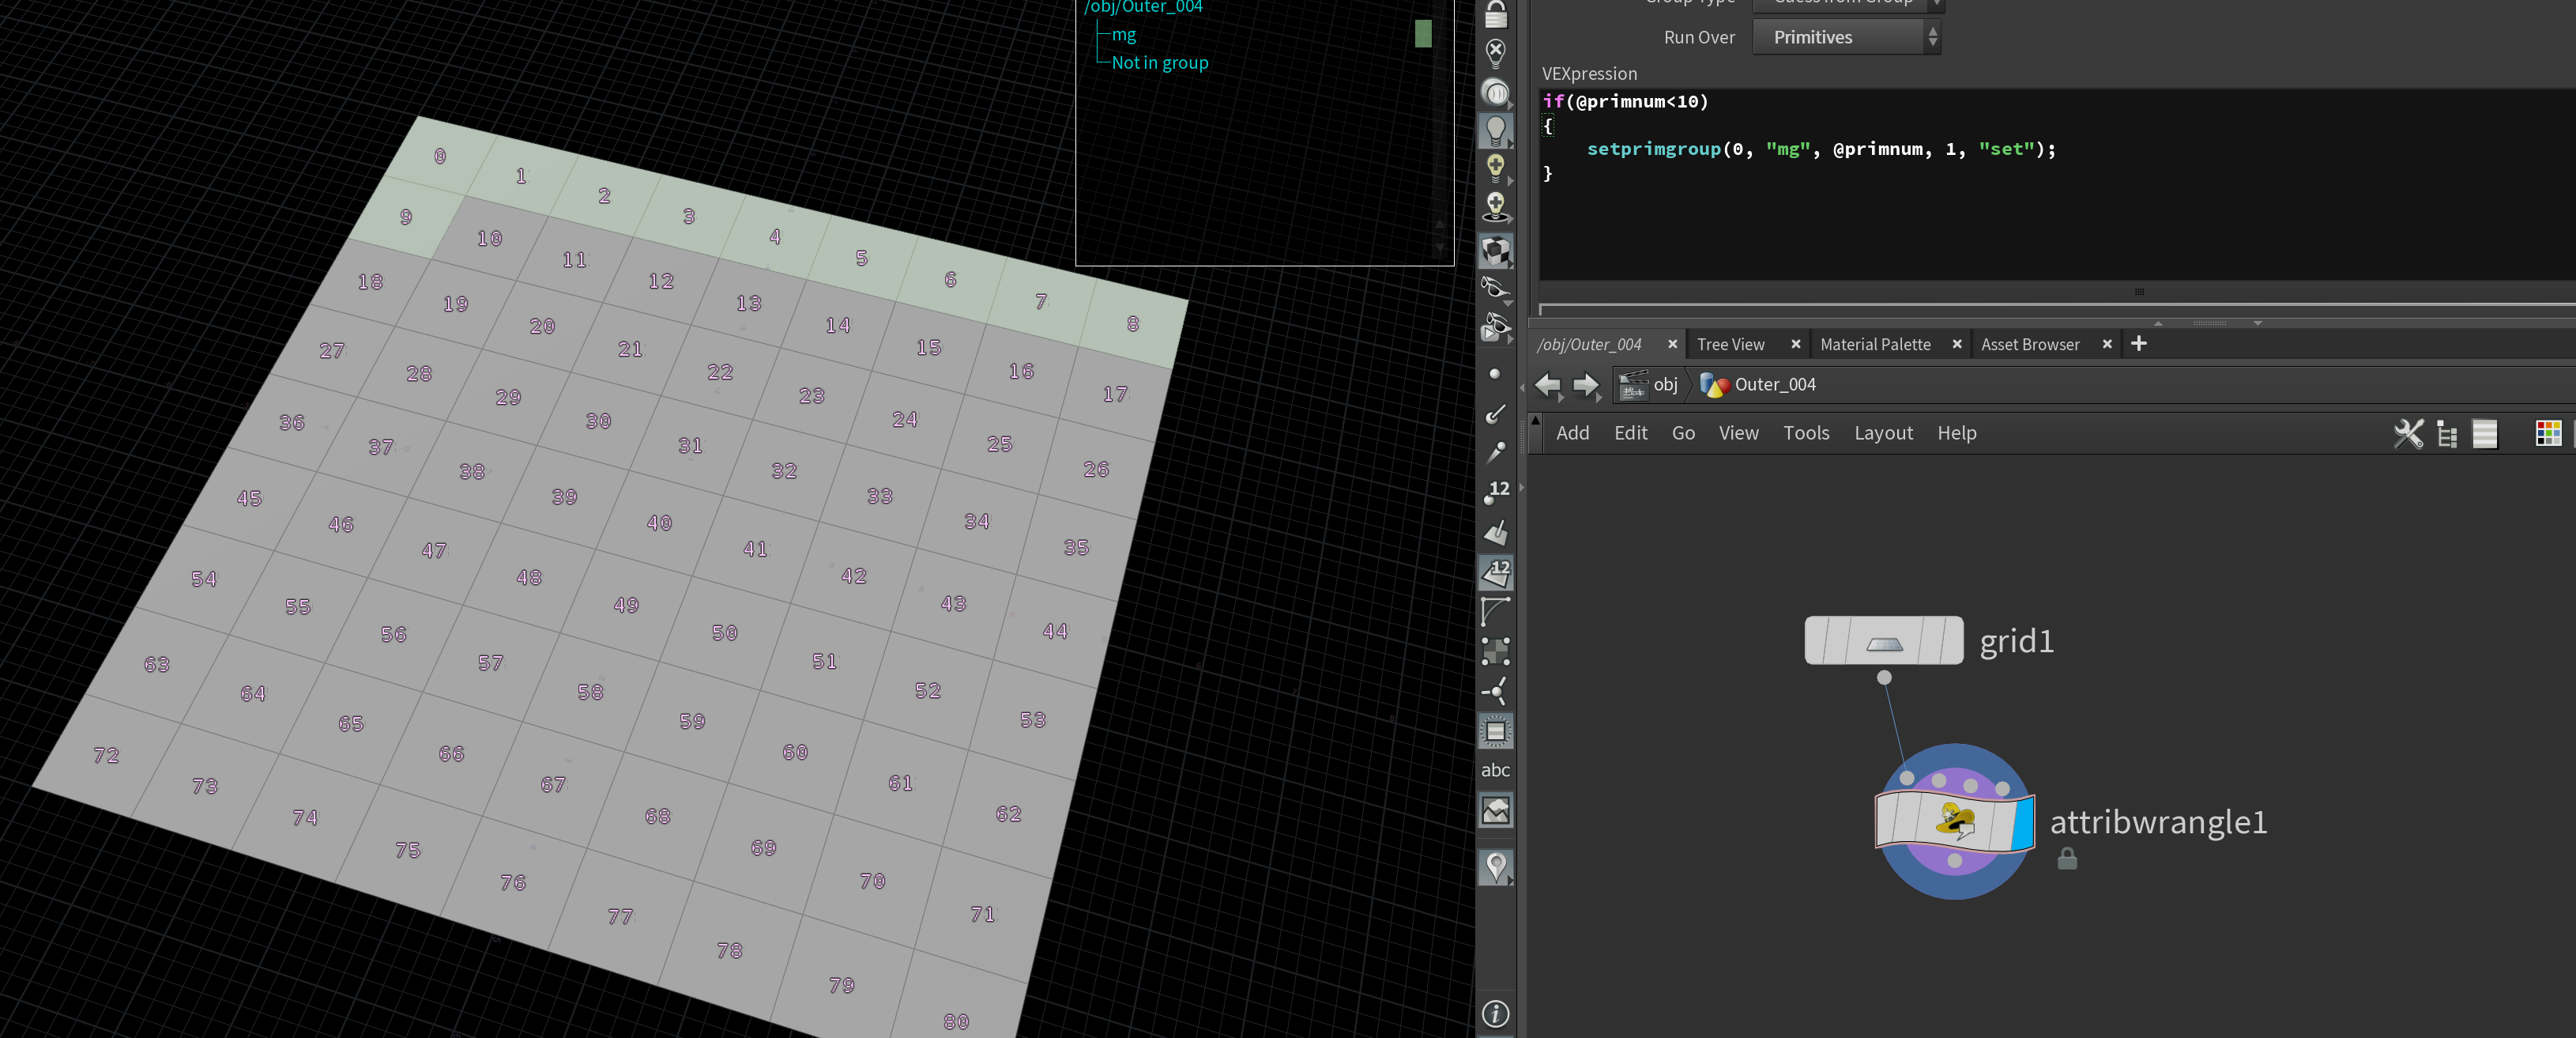2576x1038 pixels.
Task: Open the Layout menu
Action: click(1882, 433)
